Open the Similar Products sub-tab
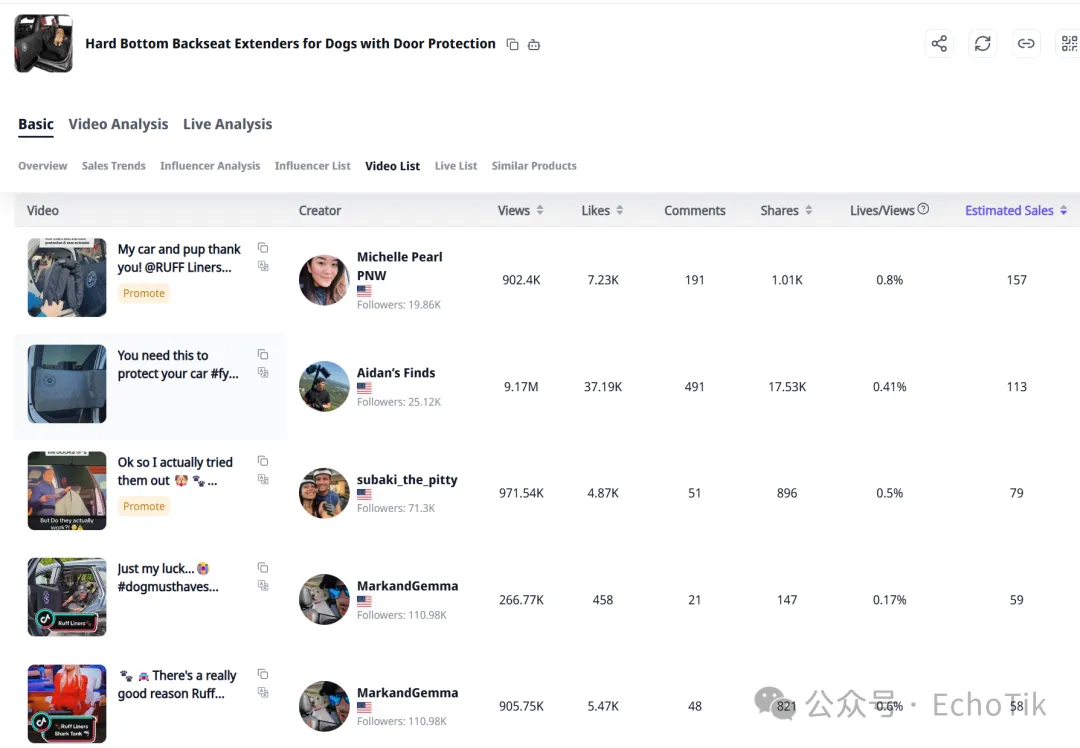The width and height of the screenshot is (1080, 748). tap(534, 166)
